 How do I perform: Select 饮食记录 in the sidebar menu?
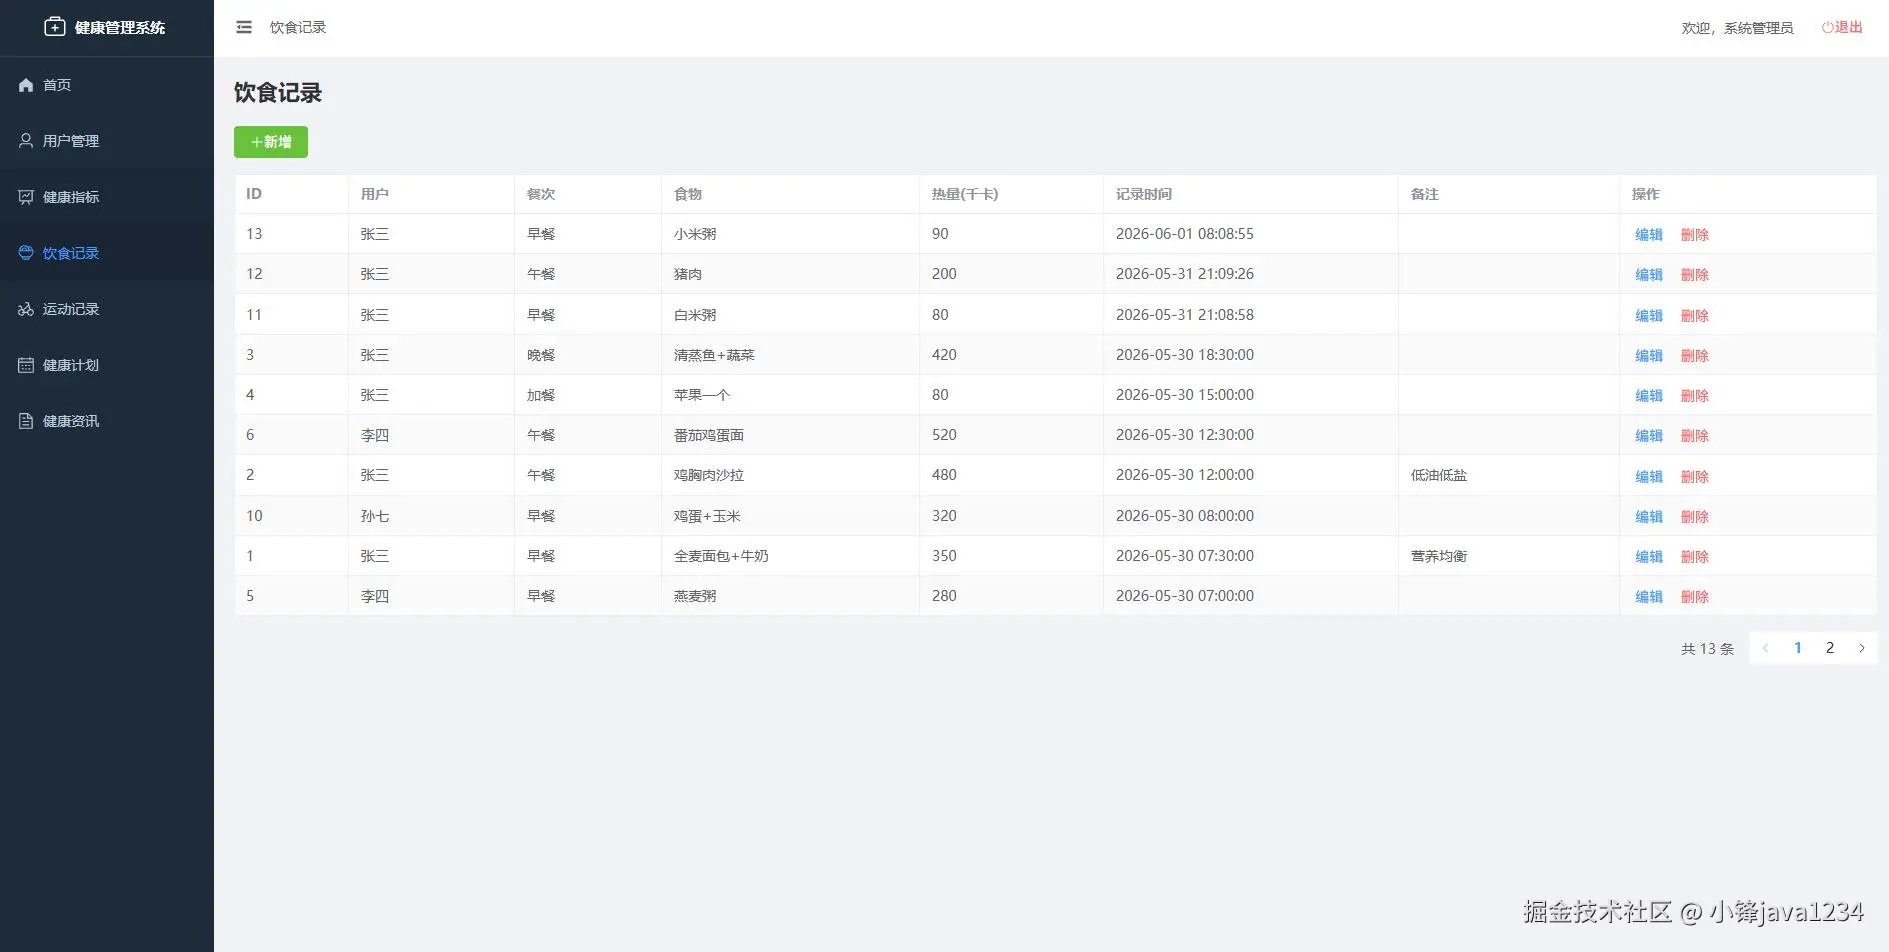[x=107, y=253]
